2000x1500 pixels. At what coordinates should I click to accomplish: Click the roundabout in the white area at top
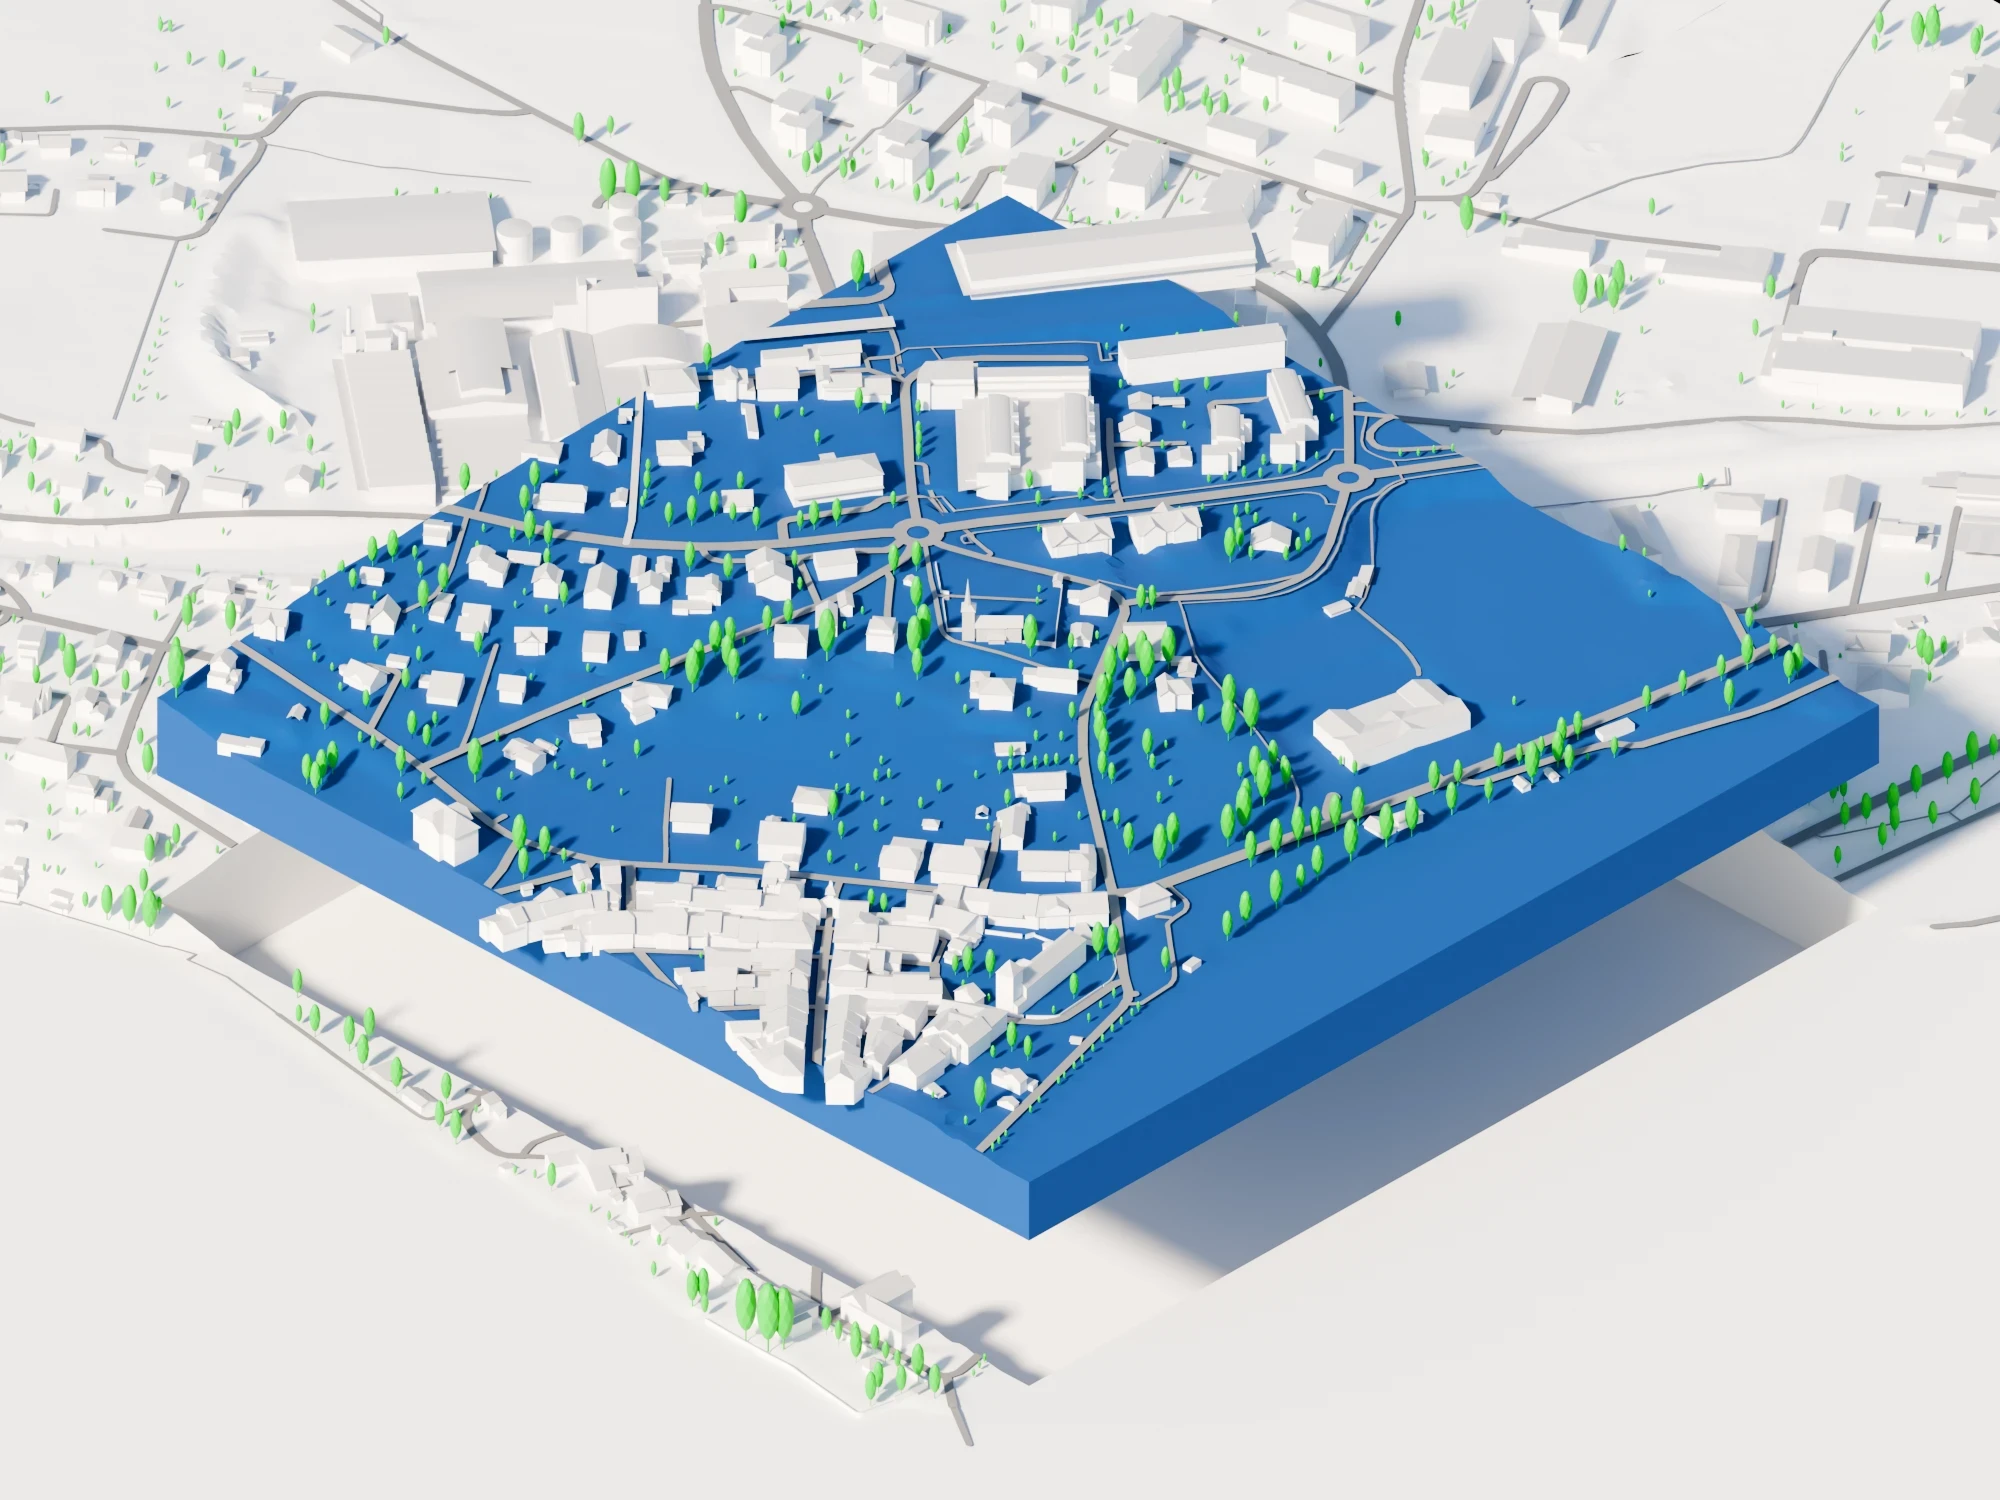point(801,208)
